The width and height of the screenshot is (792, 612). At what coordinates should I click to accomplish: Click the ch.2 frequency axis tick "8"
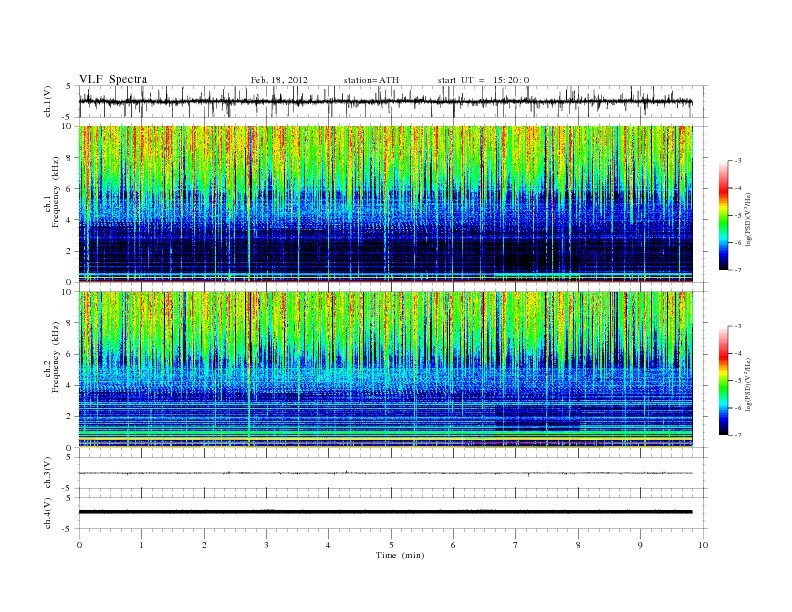tap(69, 323)
